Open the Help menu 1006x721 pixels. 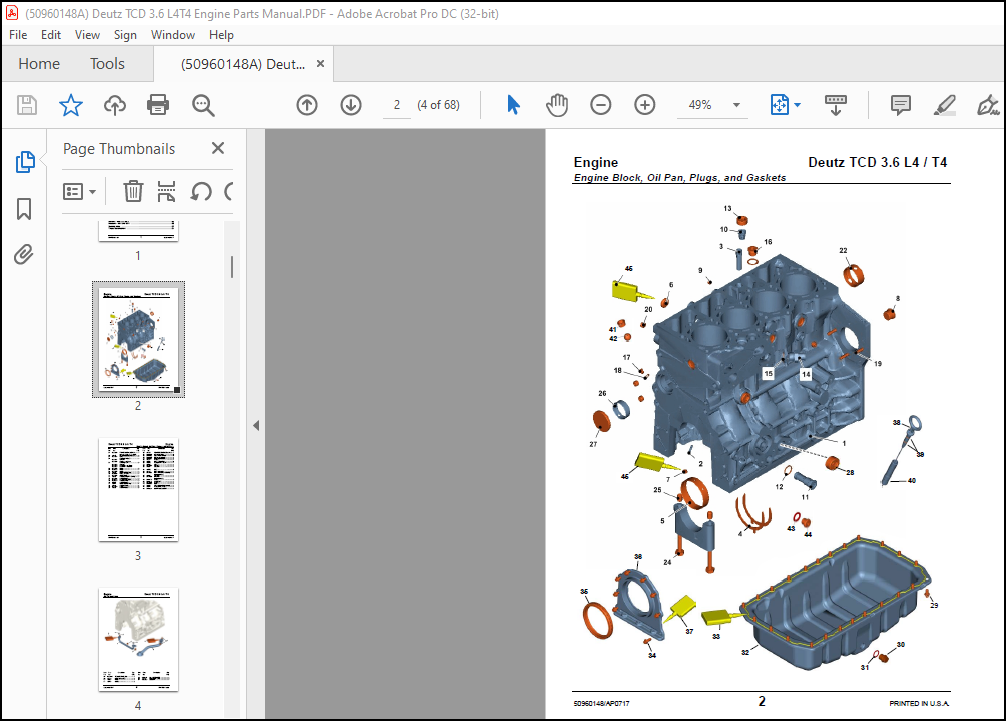tap(221, 35)
